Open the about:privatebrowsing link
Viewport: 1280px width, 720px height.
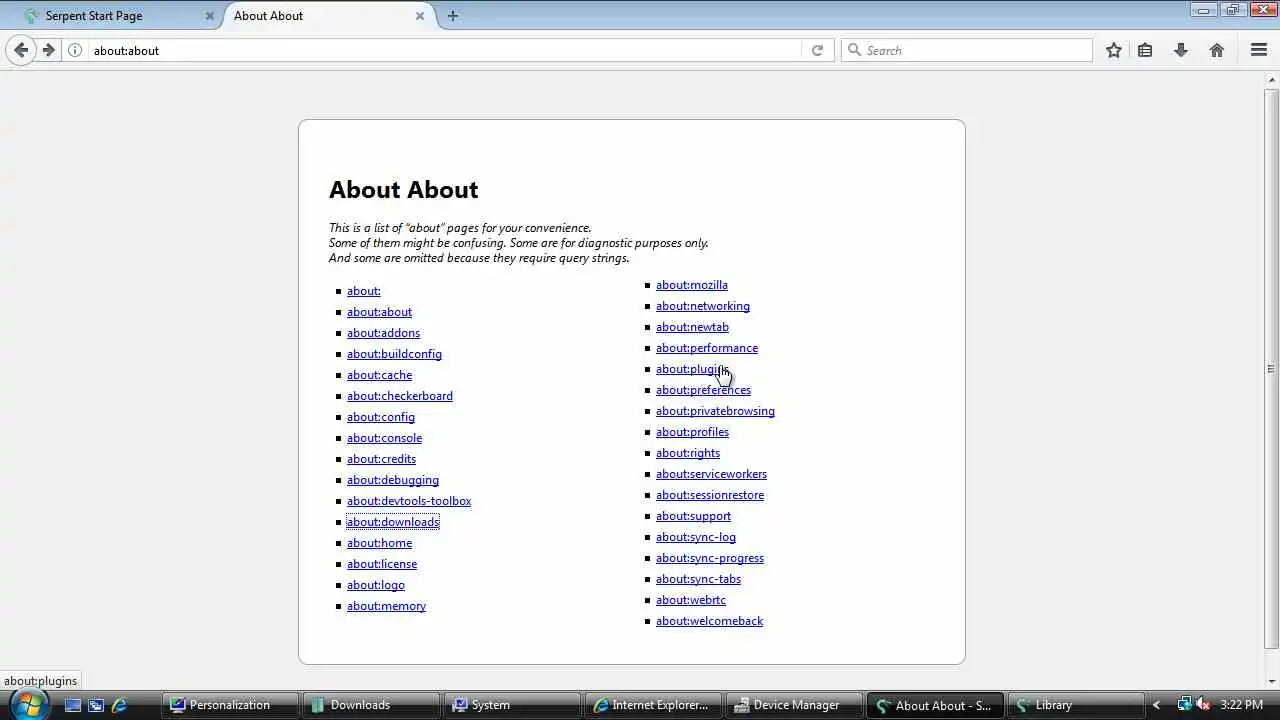click(x=715, y=411)
